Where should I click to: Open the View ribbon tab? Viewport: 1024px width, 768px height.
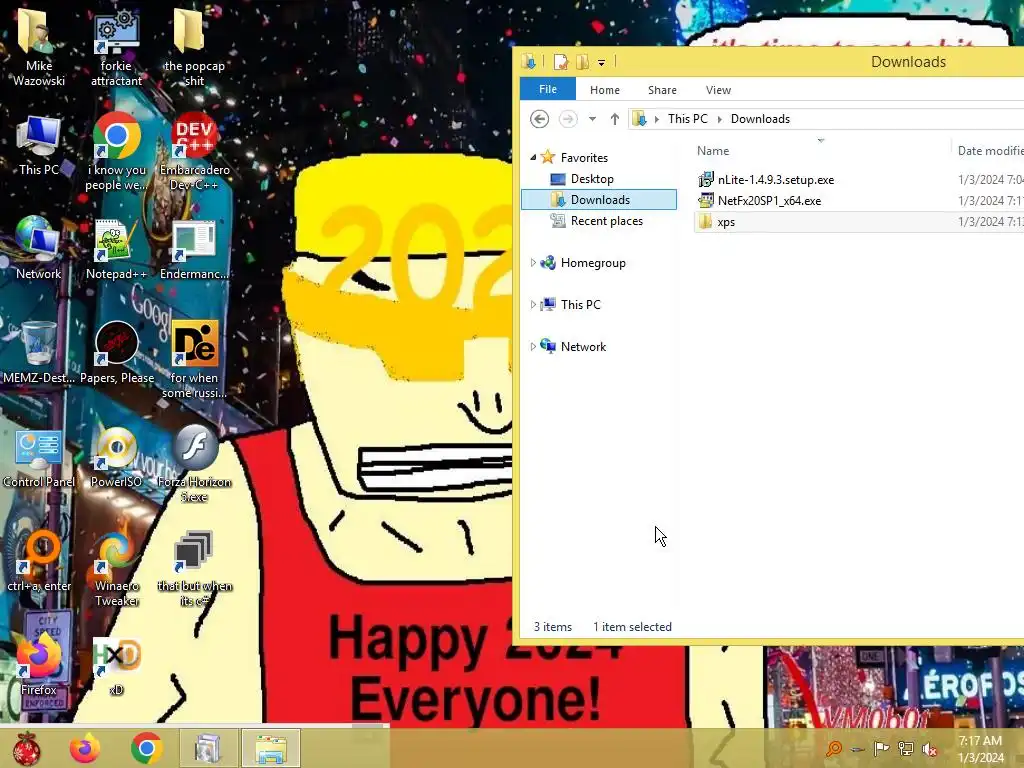(718, 90)
